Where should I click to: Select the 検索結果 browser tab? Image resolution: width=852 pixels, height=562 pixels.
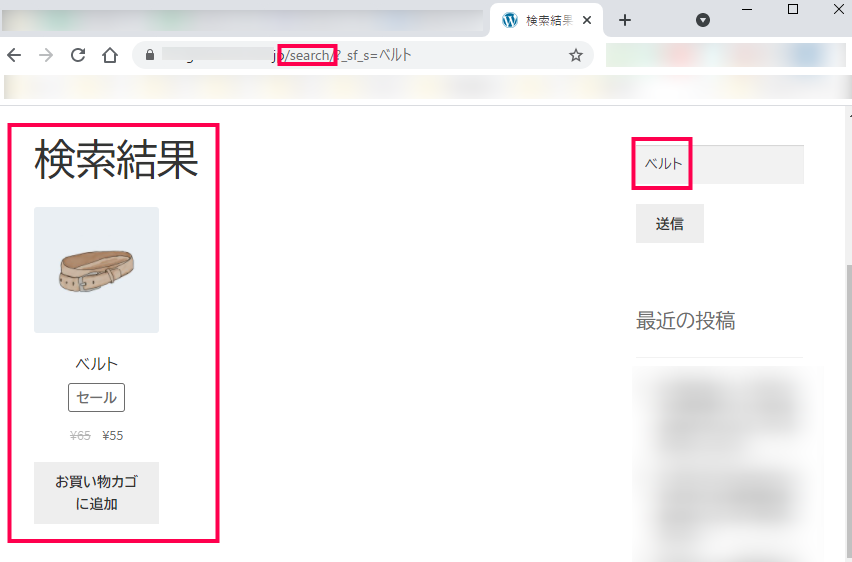[x=547, y=20]
